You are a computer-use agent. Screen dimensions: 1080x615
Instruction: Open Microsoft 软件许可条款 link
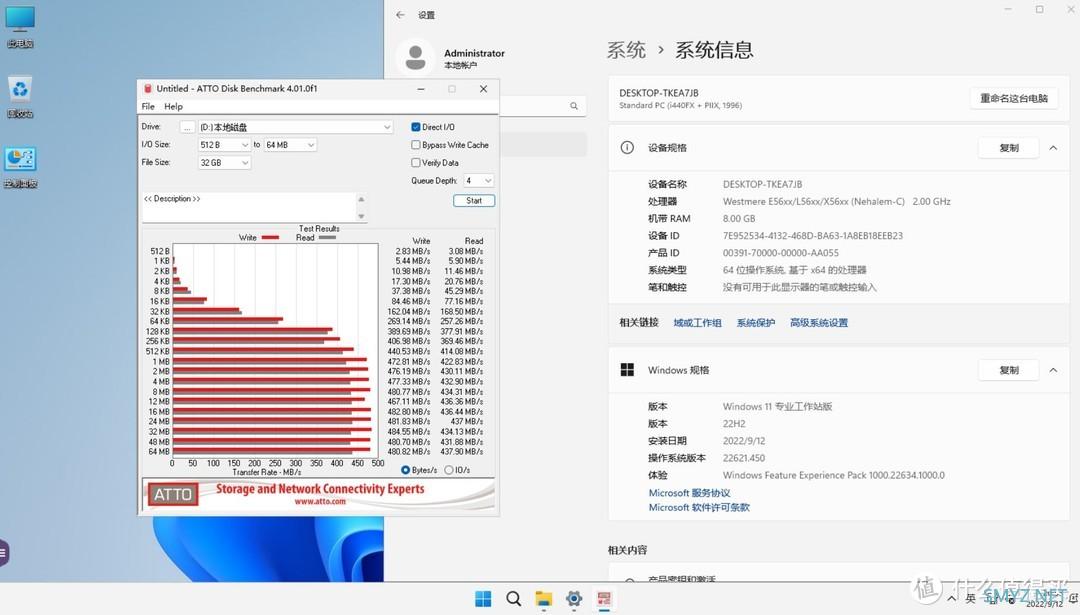pos(698,508)
